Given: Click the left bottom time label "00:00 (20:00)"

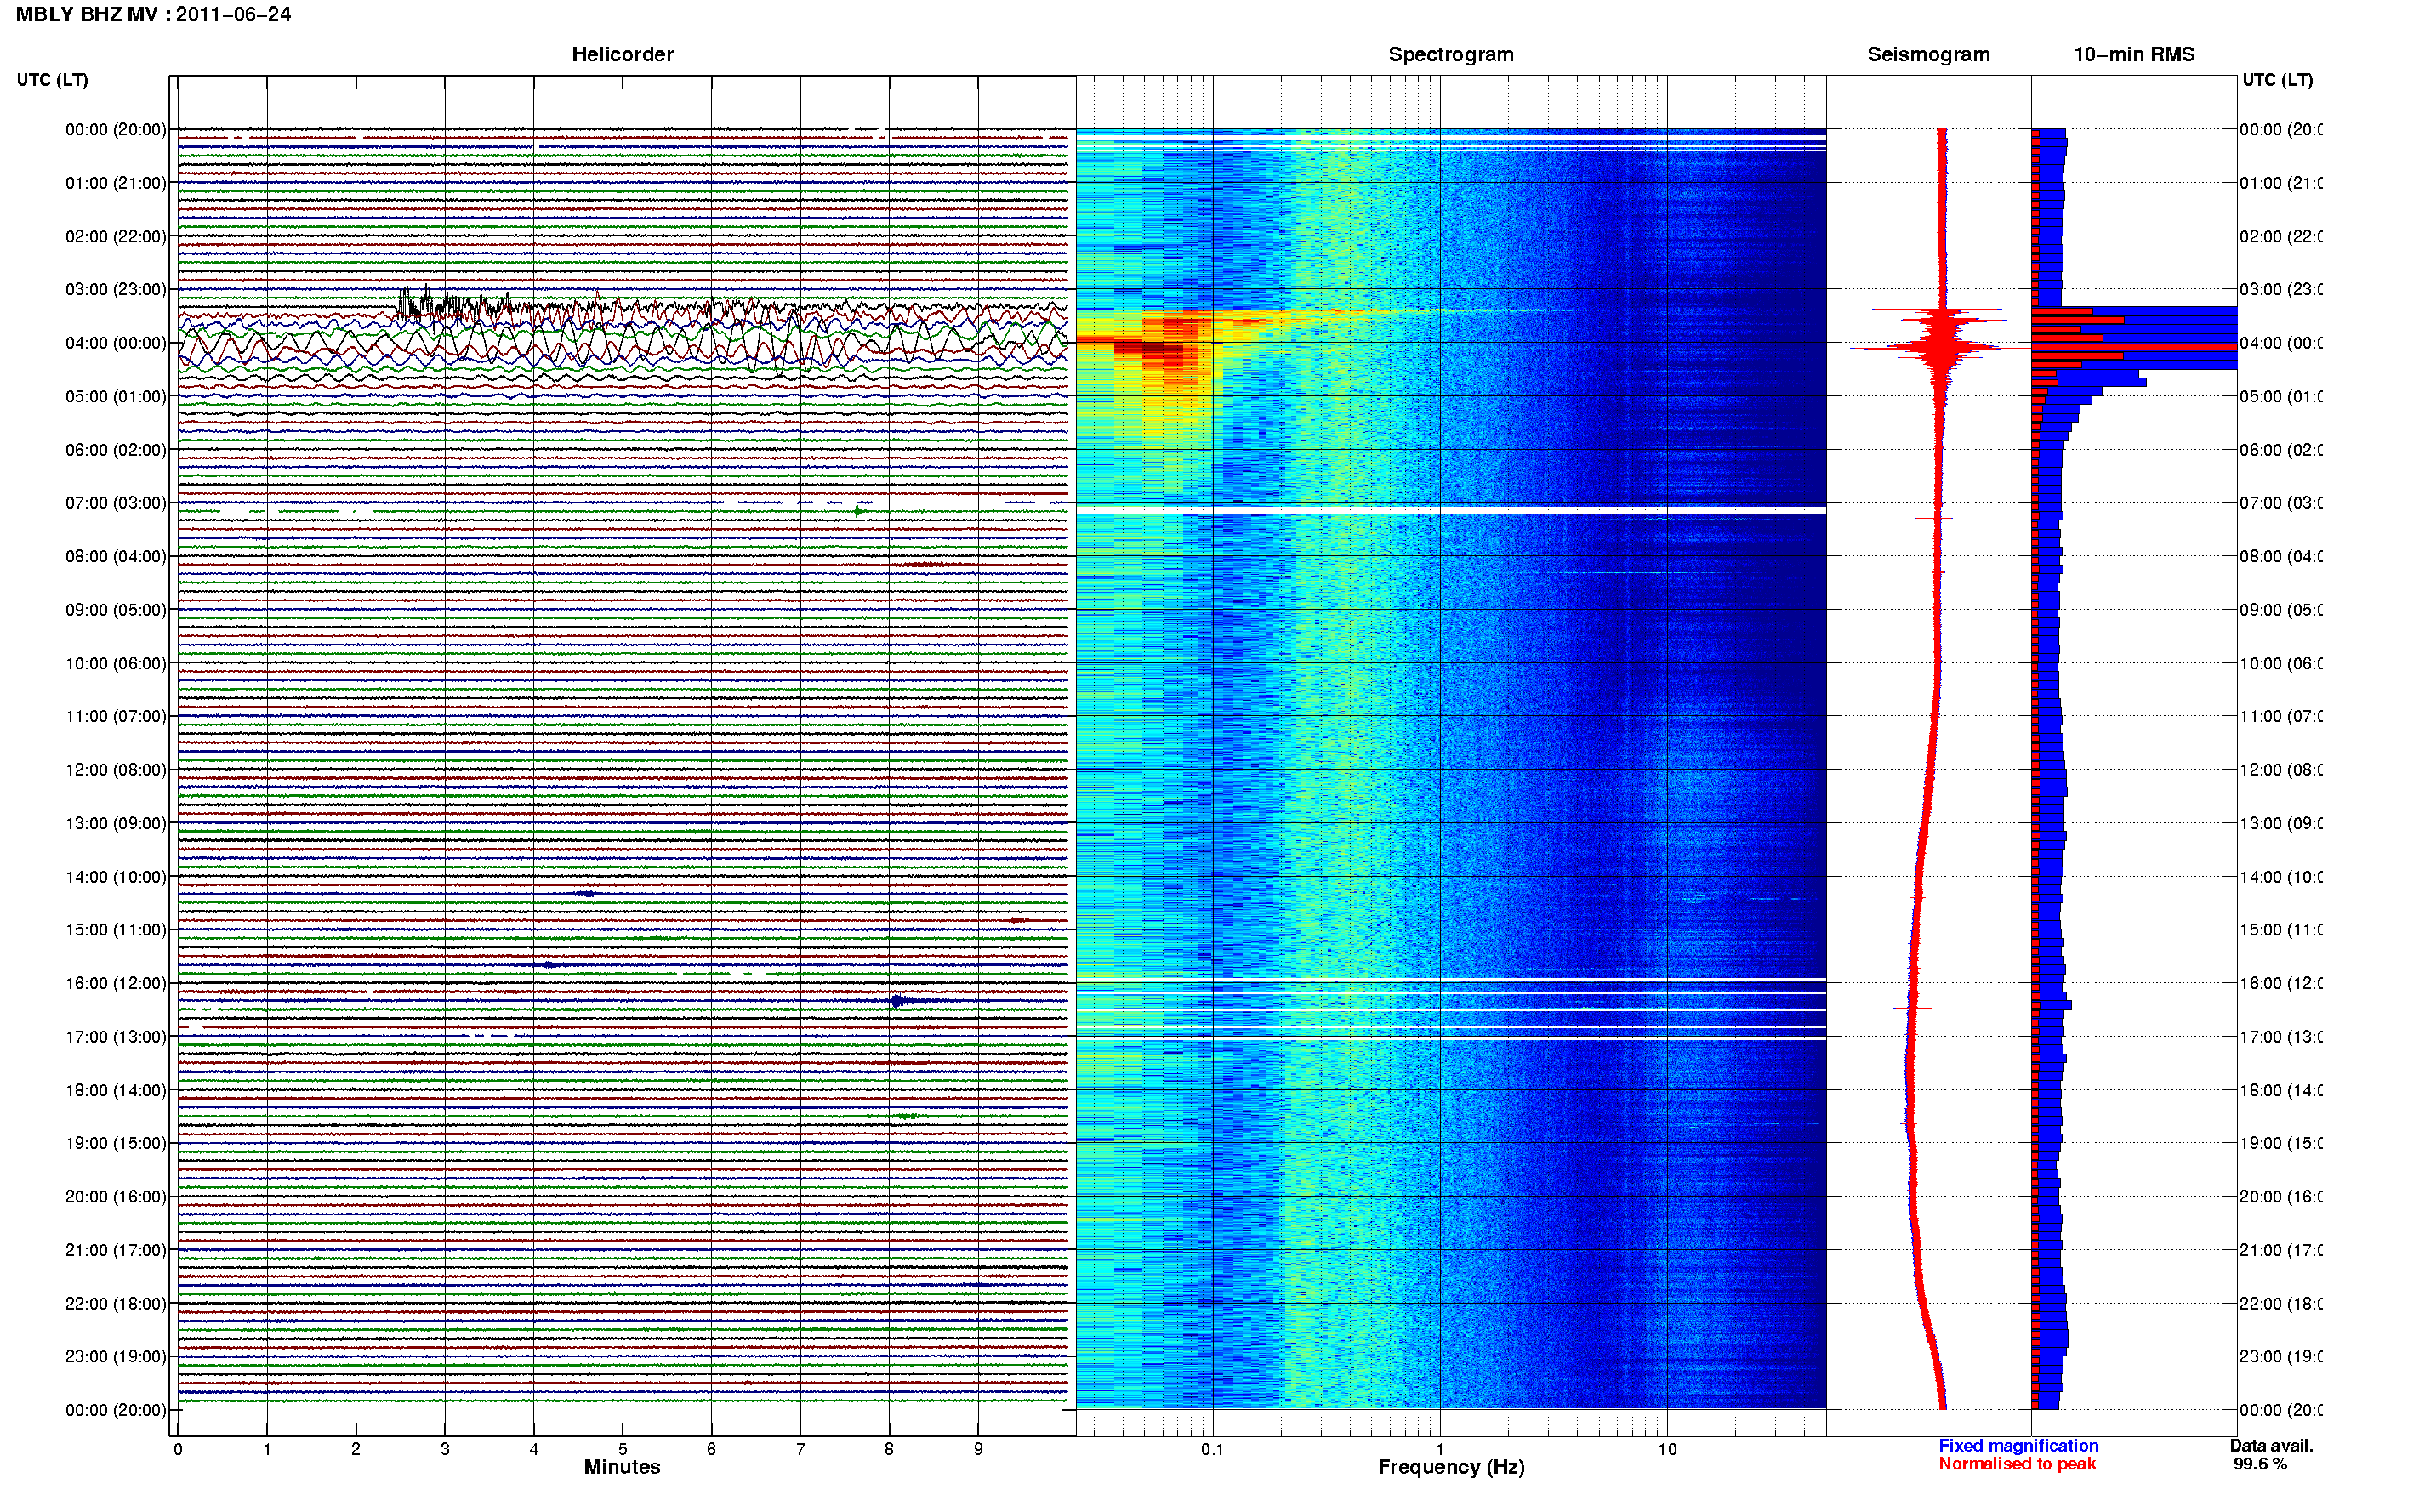Looking at the screenshot, I should point(116,1411).
